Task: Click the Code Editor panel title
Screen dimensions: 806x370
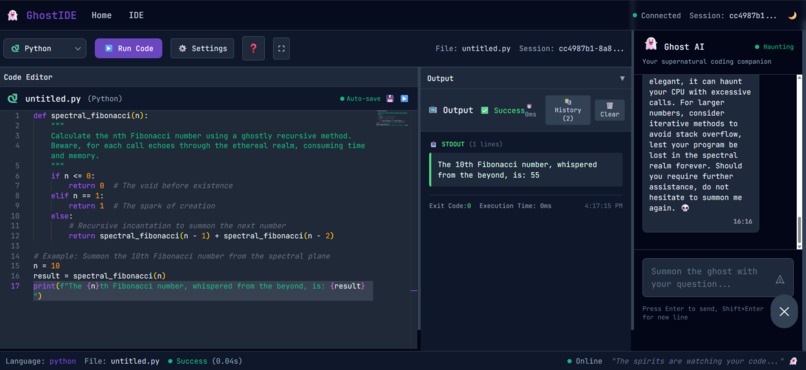Action: pos(28,77)
